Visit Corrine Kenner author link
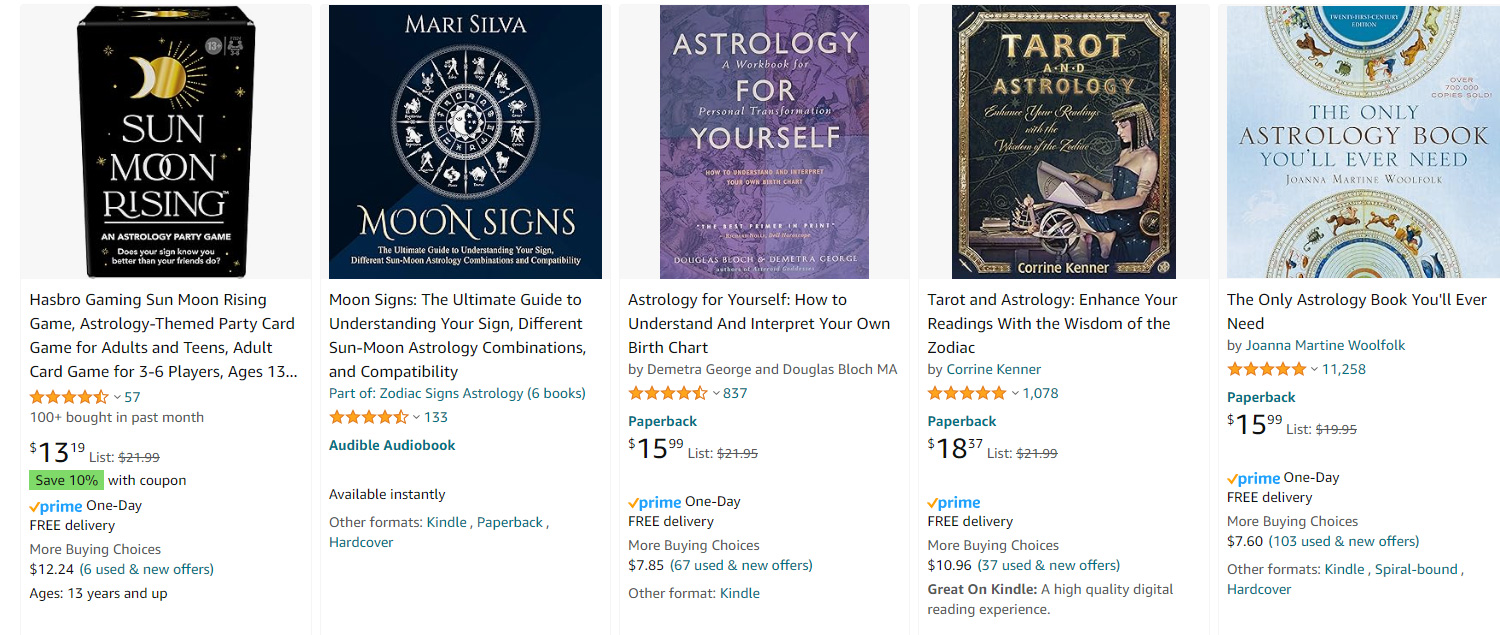 [x=993, y=369]
